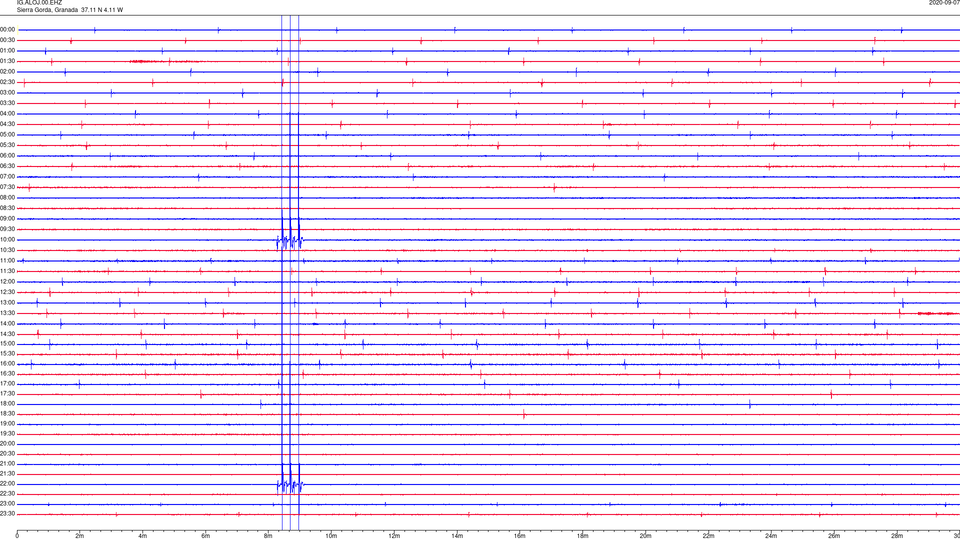
Task: Click the 22:00 row label
Action: (8, 484)
